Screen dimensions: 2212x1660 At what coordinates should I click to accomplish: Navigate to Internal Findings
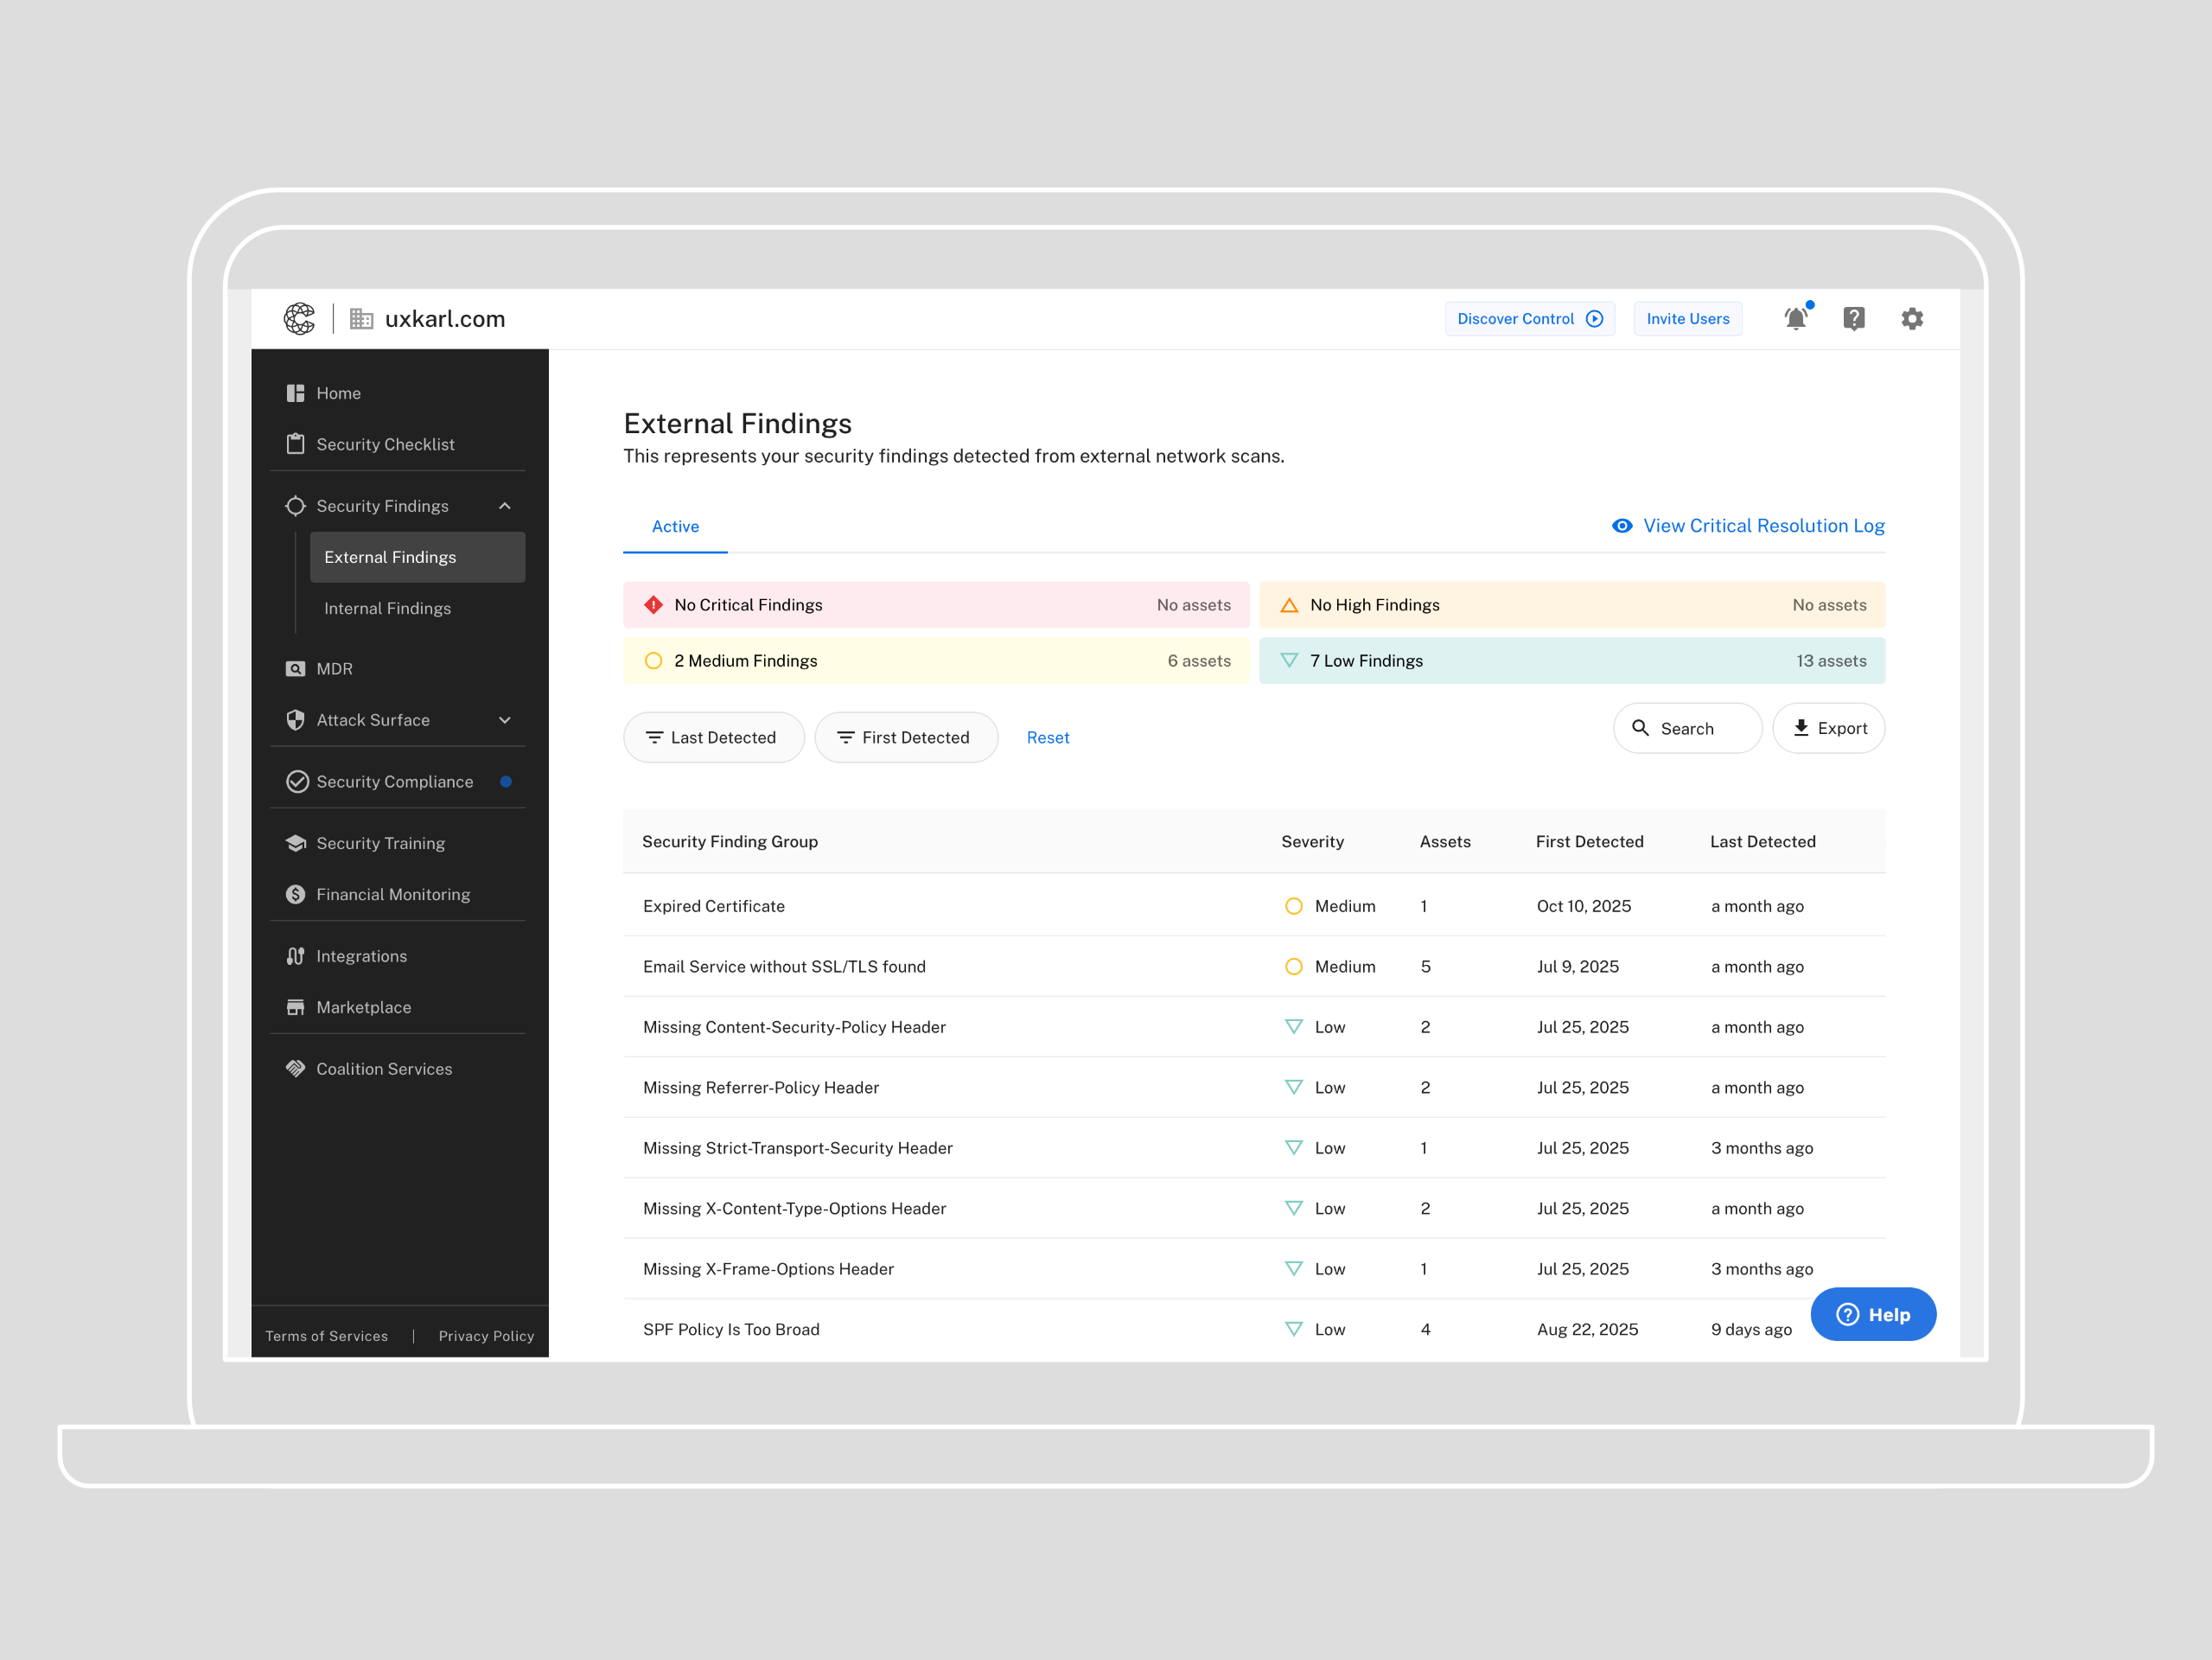(387, 608)
